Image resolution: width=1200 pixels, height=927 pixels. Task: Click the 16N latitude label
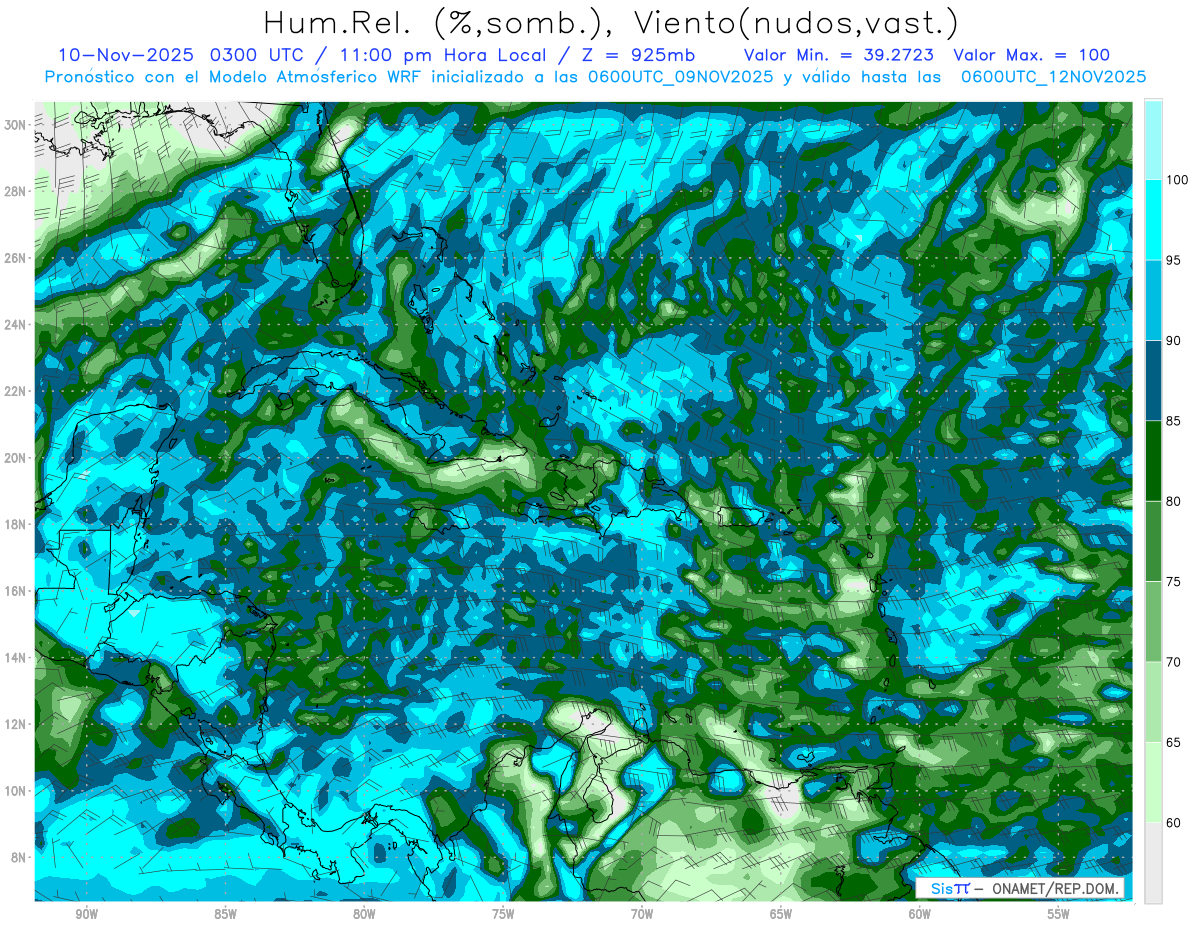tap(16, 591)
